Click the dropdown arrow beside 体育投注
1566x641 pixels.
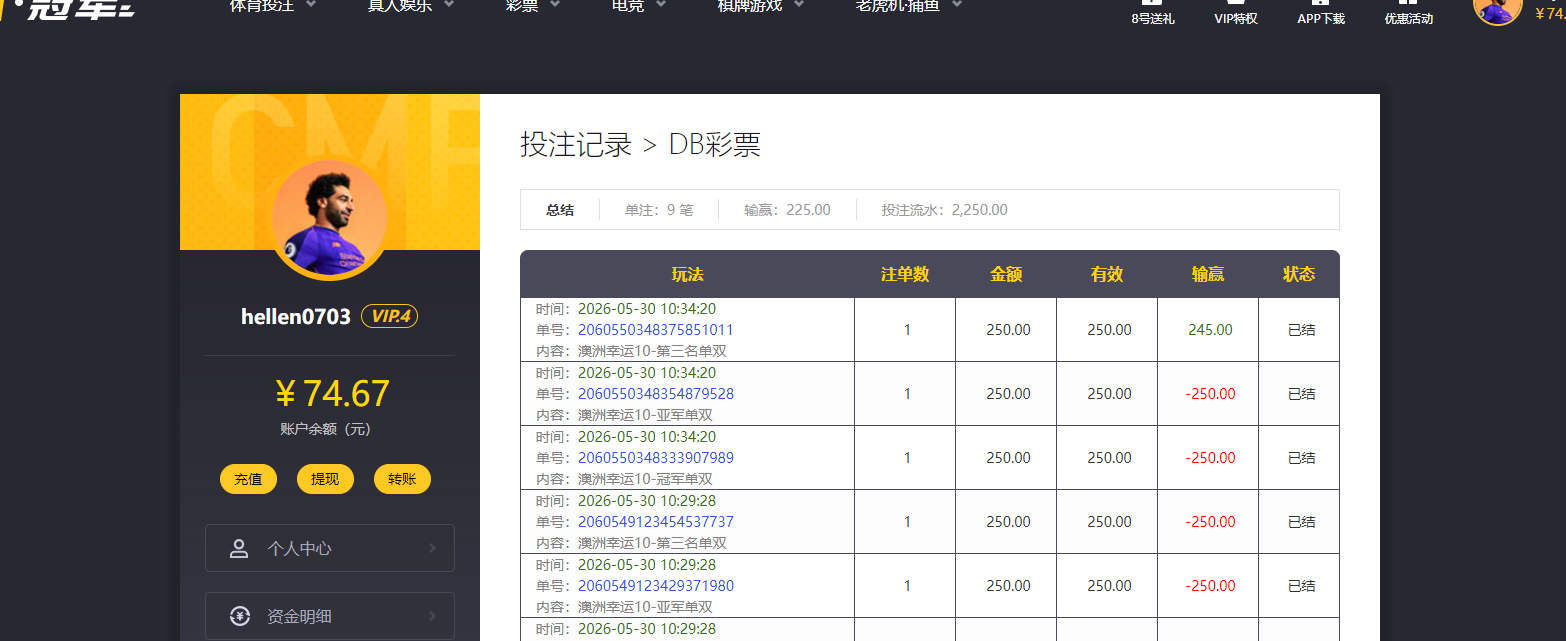coord(311,4)
